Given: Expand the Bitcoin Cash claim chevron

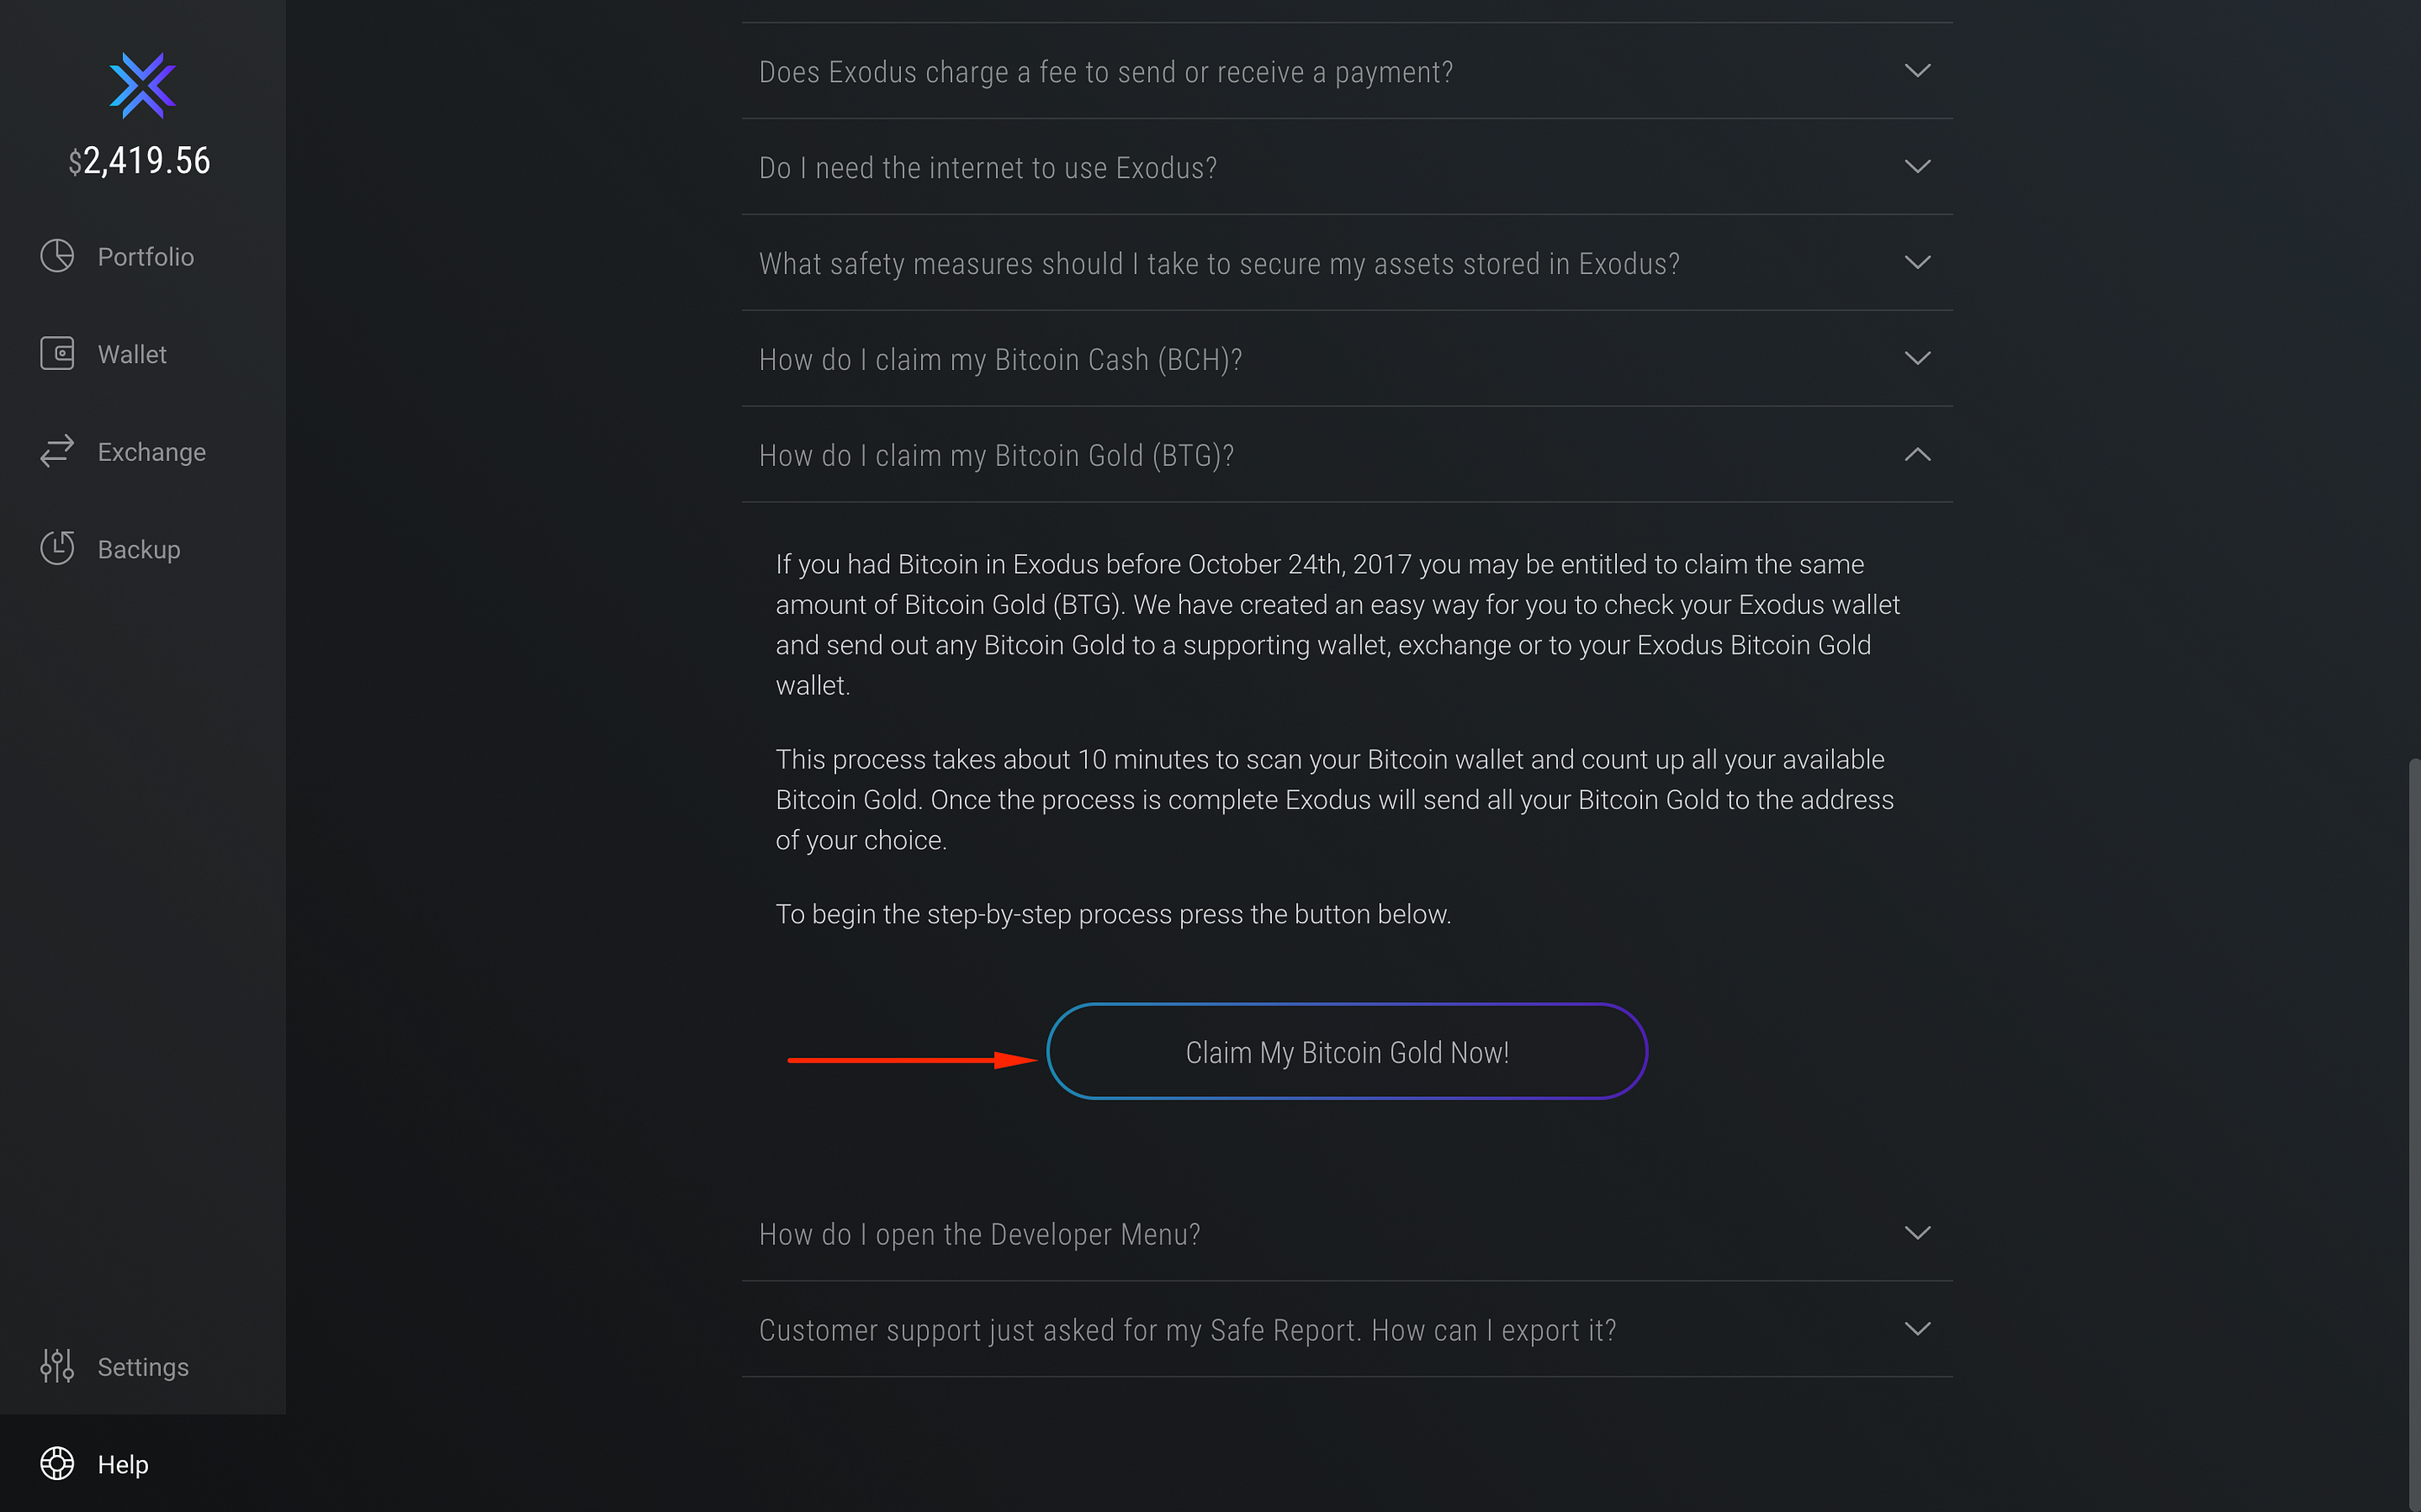Looking at the screenshot, I should [x=1917, y=358].
